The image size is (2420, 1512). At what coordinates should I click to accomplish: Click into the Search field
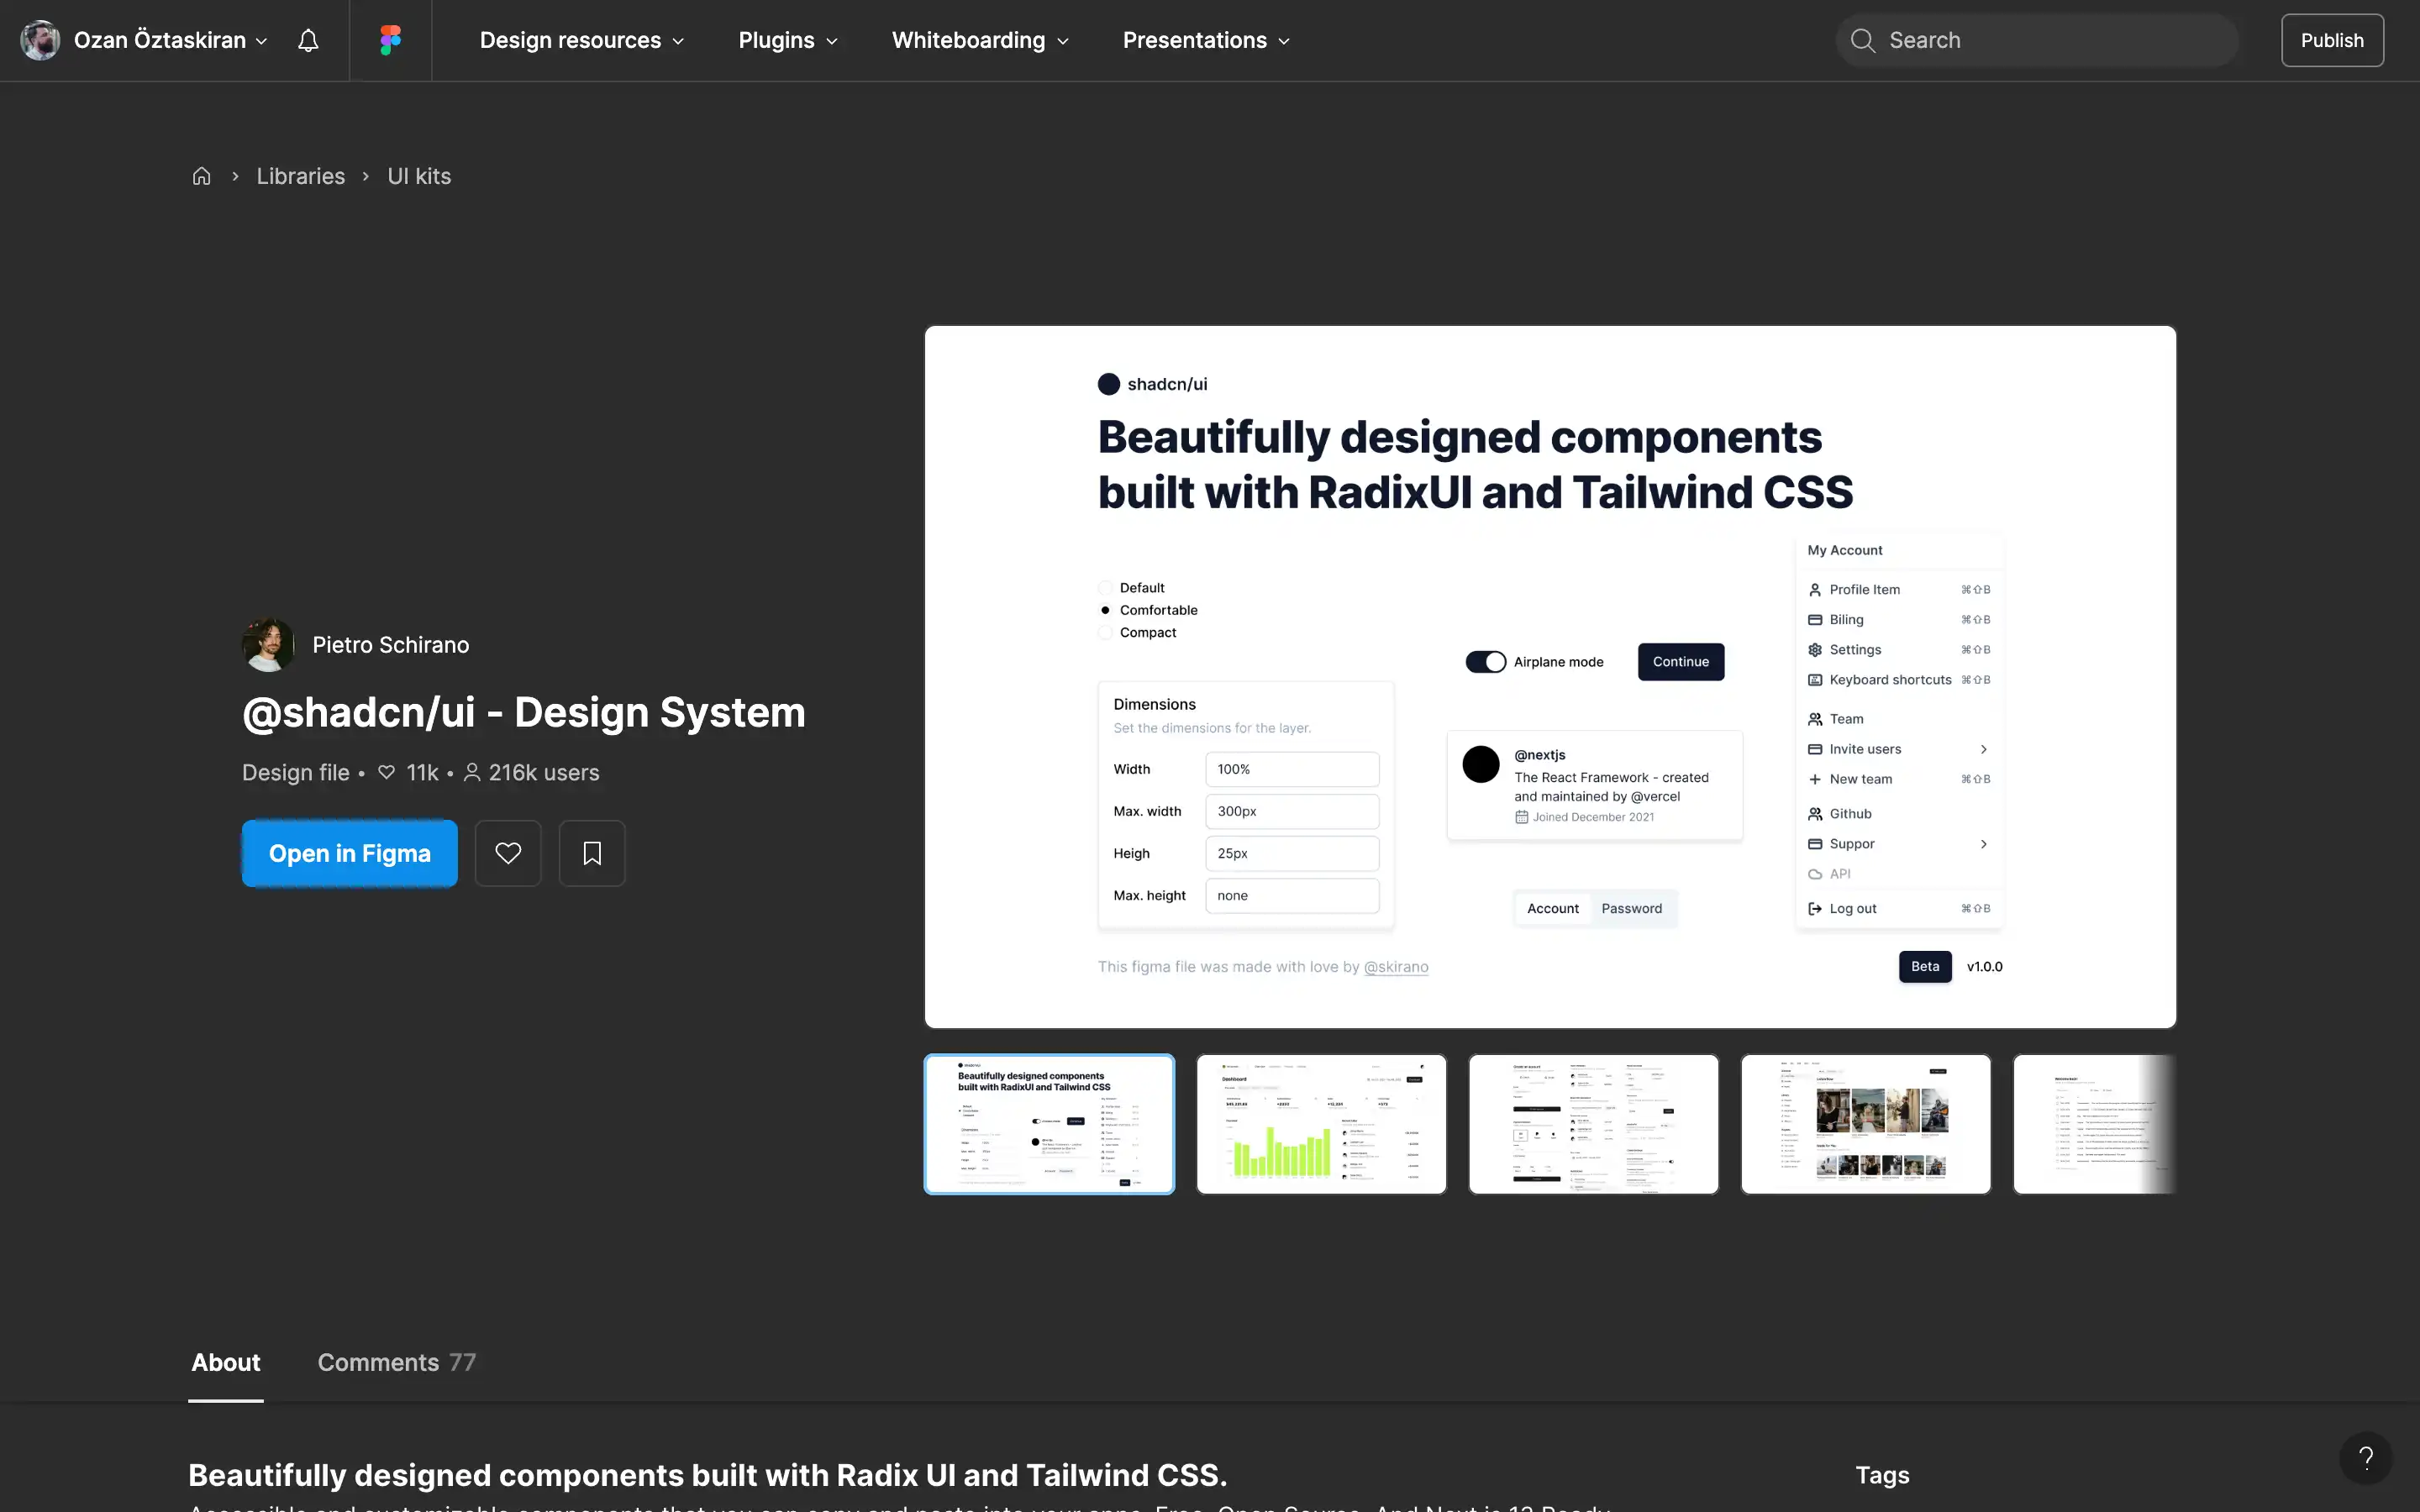click(x=2037, y=40)
